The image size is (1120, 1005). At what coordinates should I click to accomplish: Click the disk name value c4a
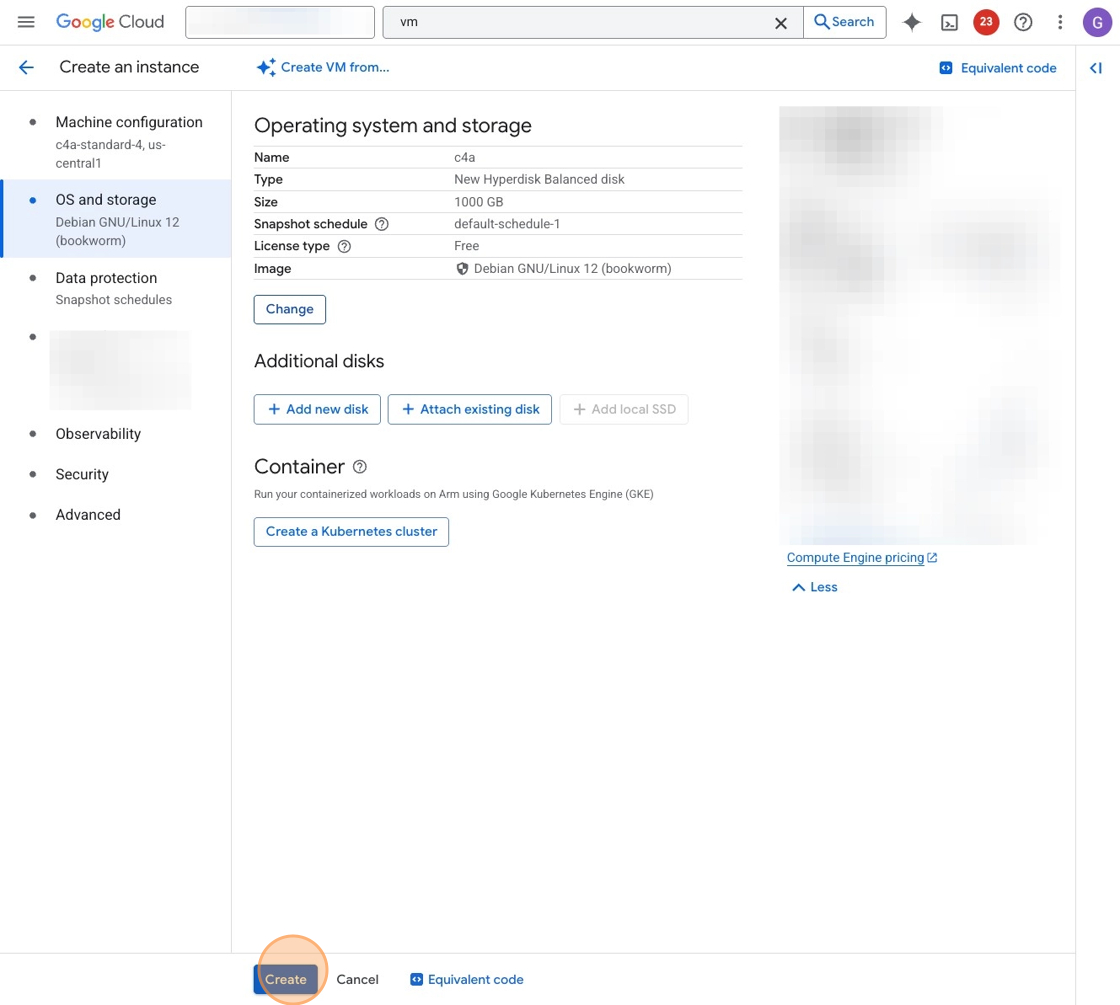pyautogui.click(x=464, y=157)
